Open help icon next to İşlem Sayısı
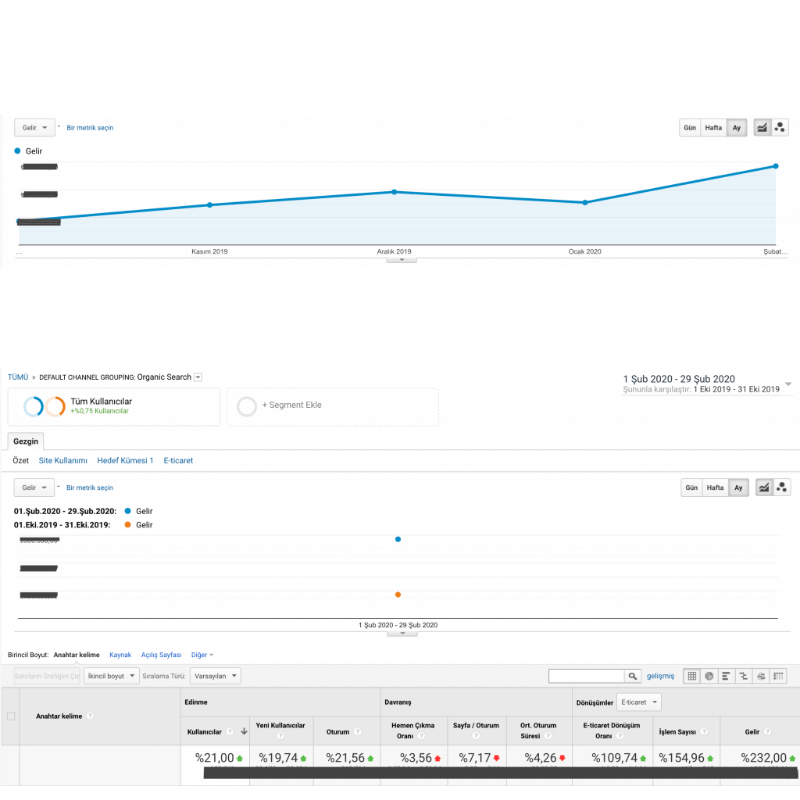The image size is (800, 800). click(x=704, y=731)
